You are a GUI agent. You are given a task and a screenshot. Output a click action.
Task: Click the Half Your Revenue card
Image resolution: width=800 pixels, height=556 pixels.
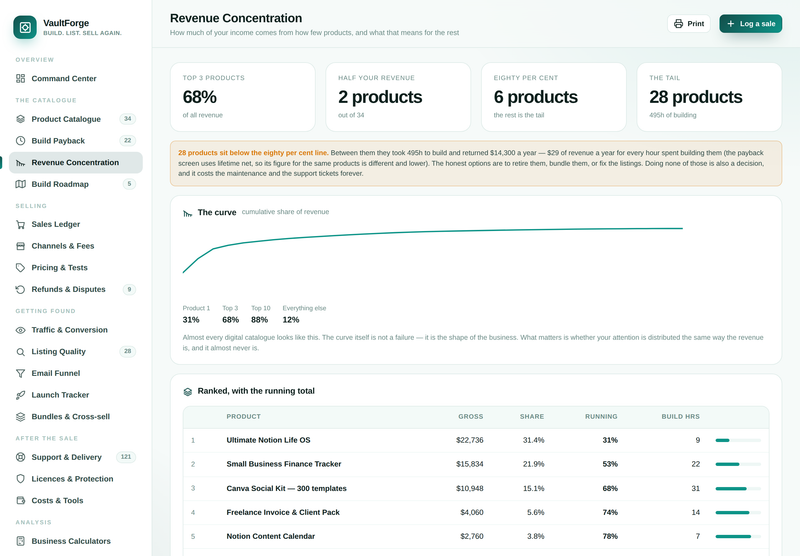(398, 97)
